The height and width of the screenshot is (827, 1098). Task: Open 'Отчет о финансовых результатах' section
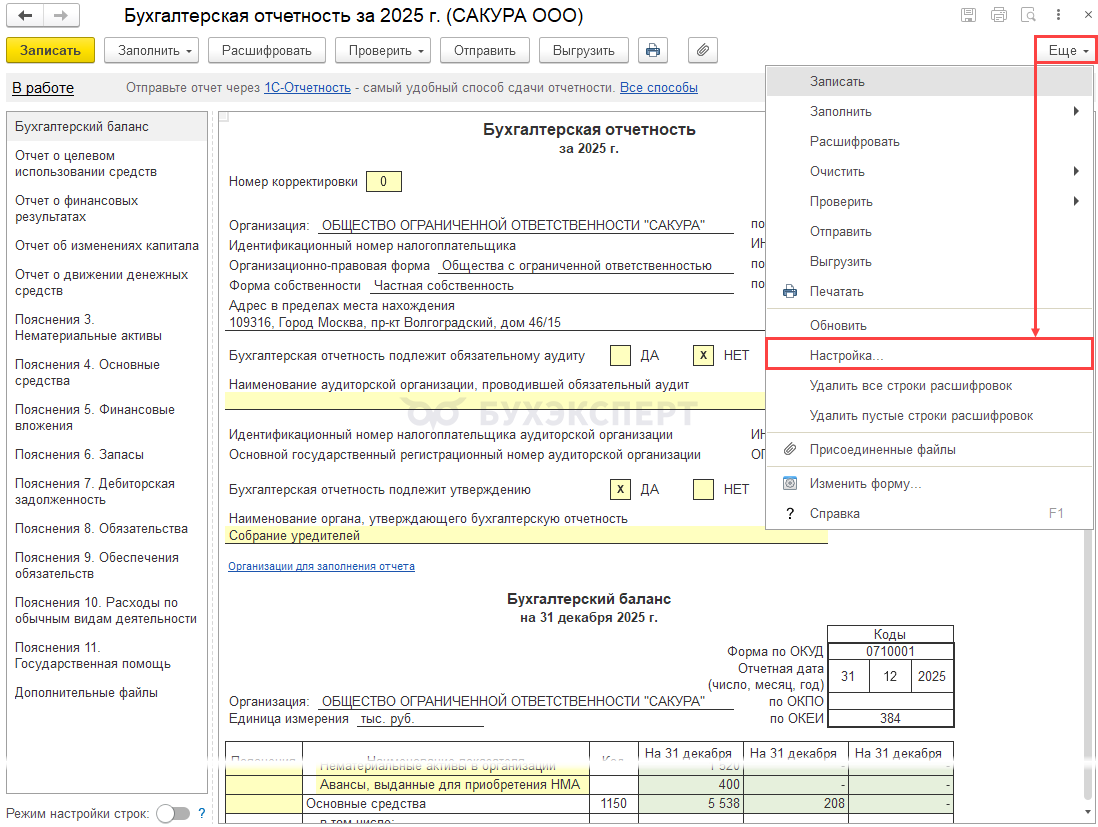77,208
